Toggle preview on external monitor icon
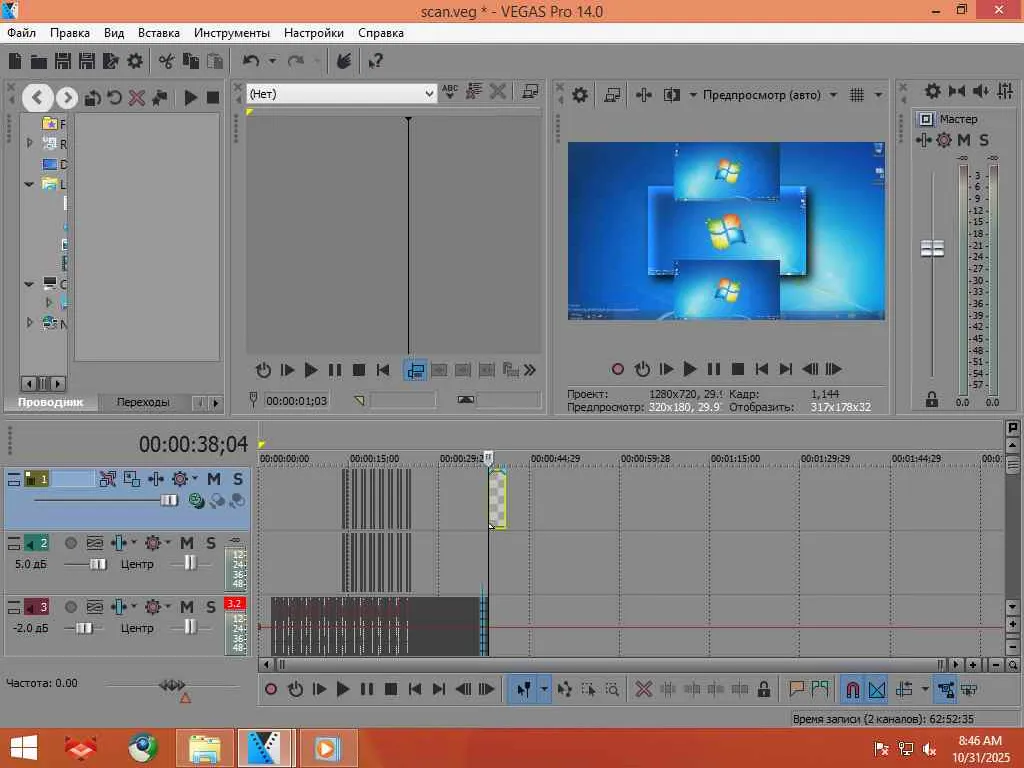 [x=612, y=95]
